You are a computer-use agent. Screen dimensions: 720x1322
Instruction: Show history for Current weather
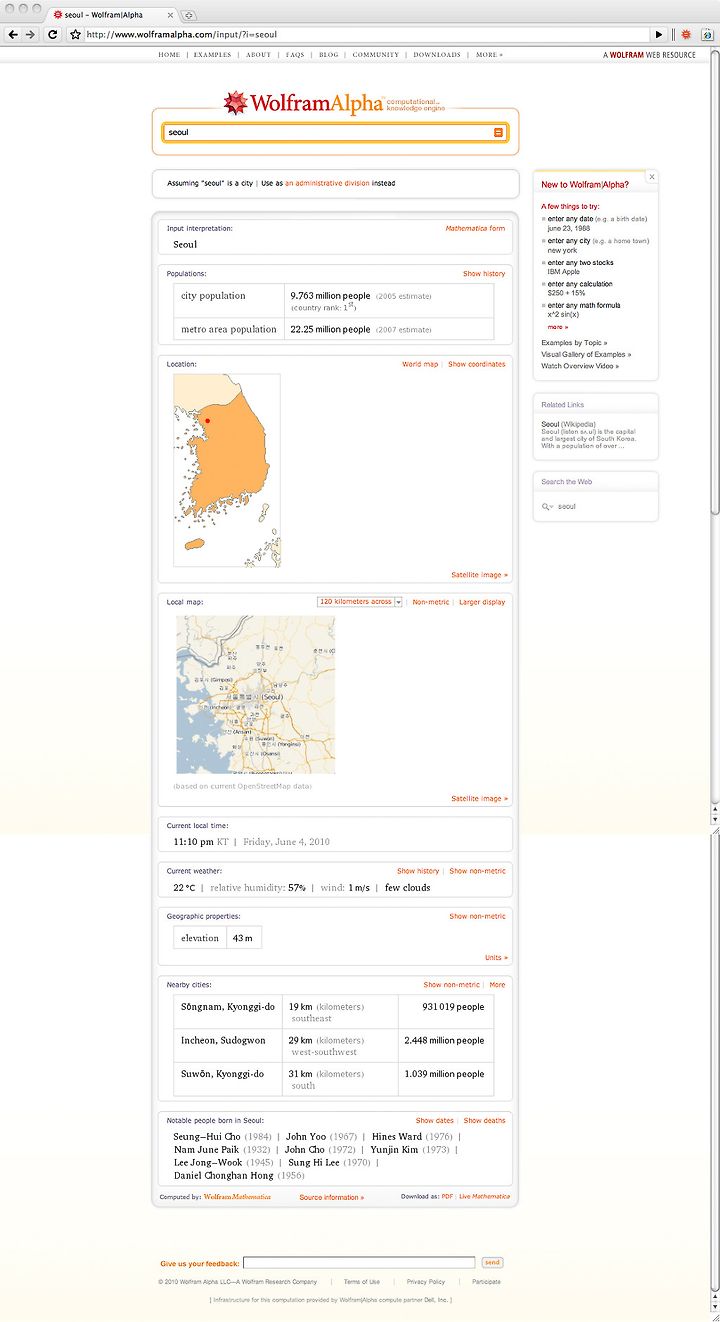click(x=419, y=872)
